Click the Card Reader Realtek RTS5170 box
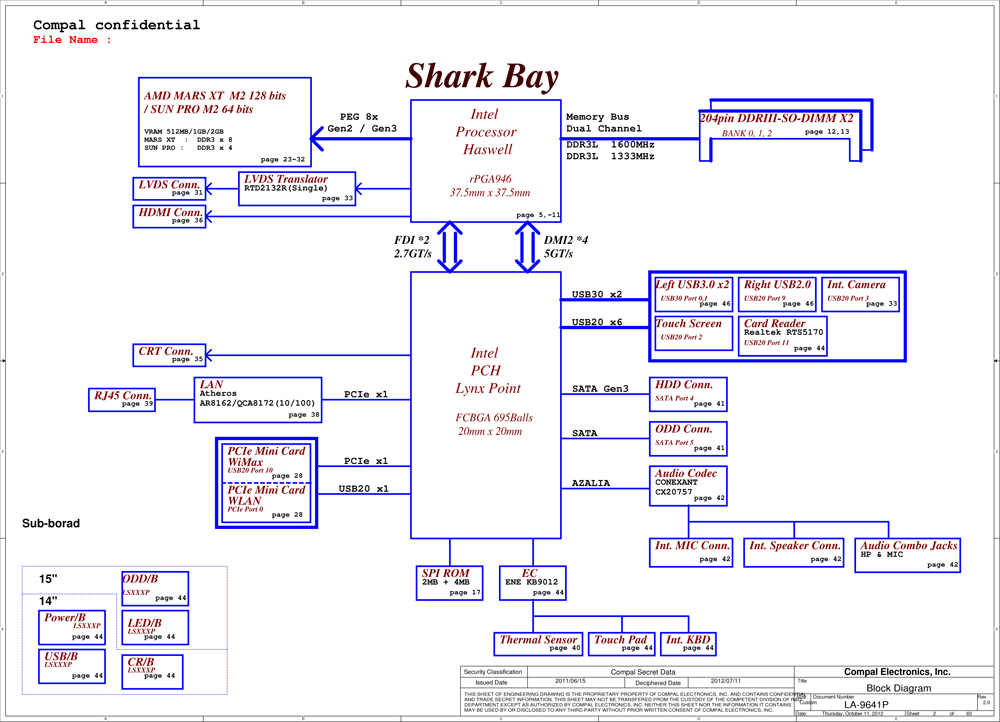The width and height of the screenshot is (1000, 722). [783, 335]
